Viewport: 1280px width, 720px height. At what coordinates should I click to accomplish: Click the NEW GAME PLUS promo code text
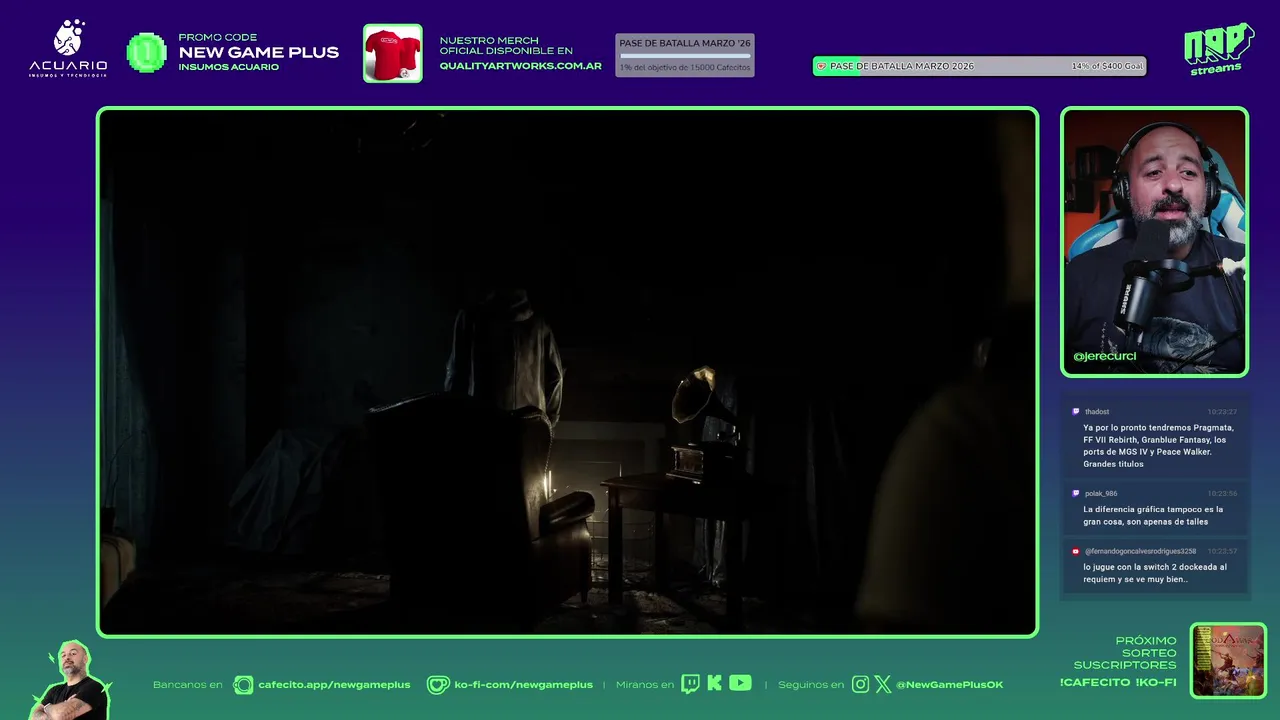[258, 52]
